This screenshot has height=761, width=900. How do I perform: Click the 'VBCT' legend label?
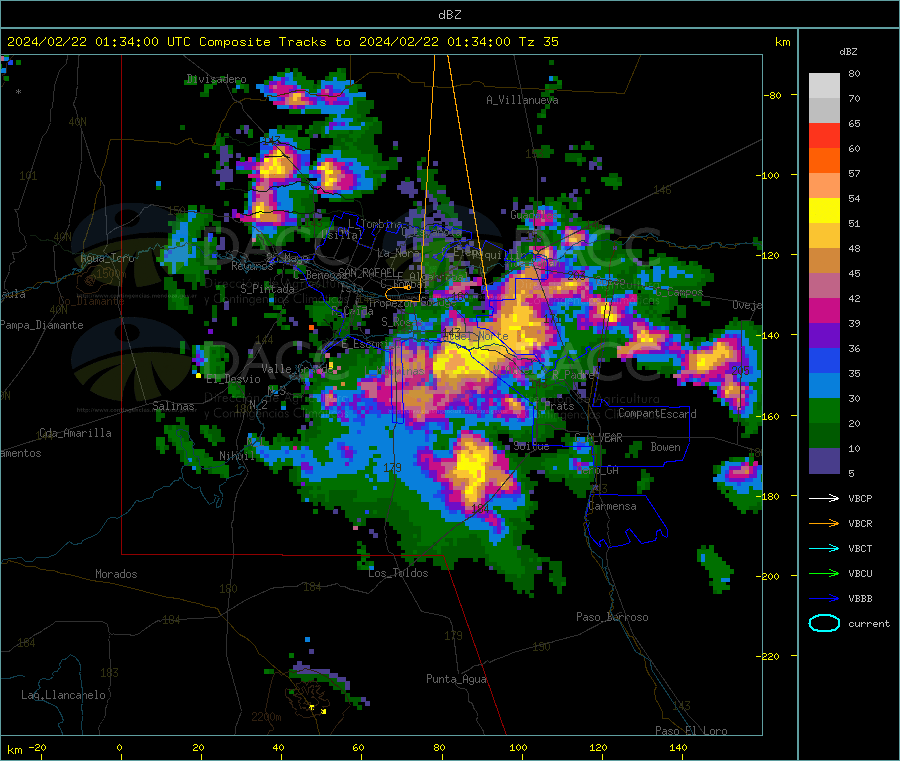[860, 548]
